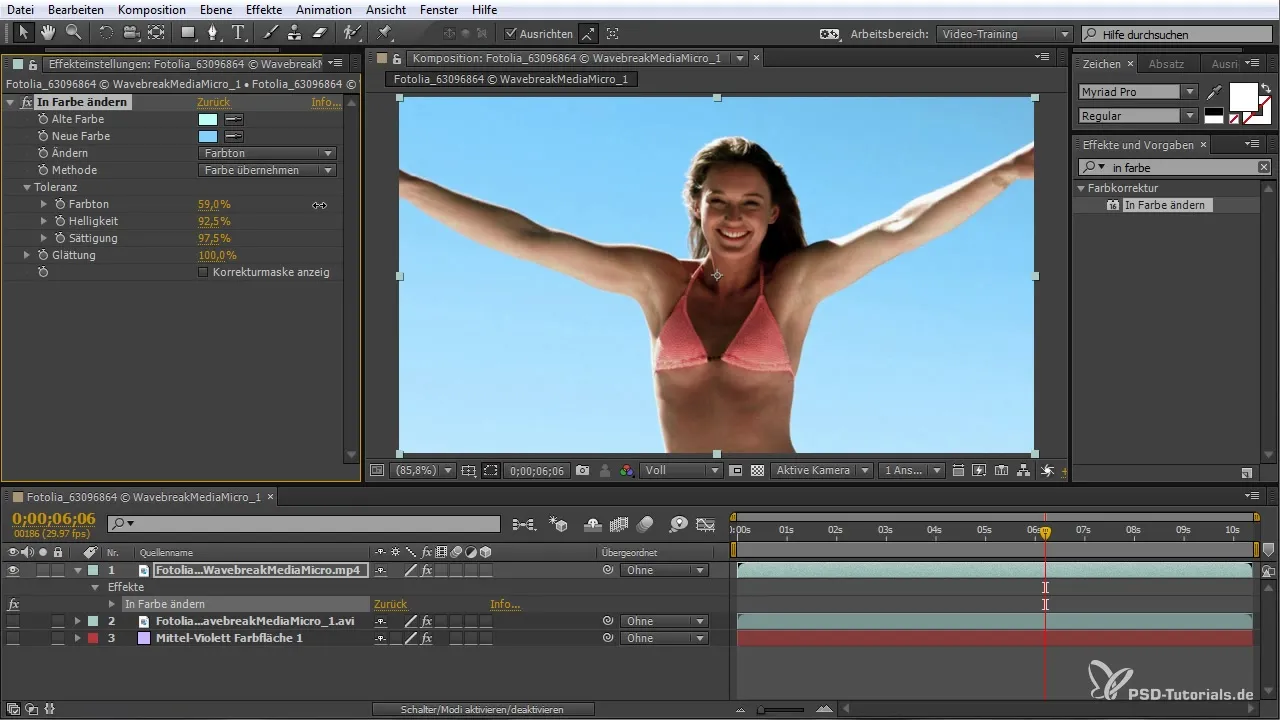Image resolution: width=1280 pixels, height=720 pixels.
Task: Toggle the Ausrichten snapping checkbox
Action: click(x=511, y=33)
